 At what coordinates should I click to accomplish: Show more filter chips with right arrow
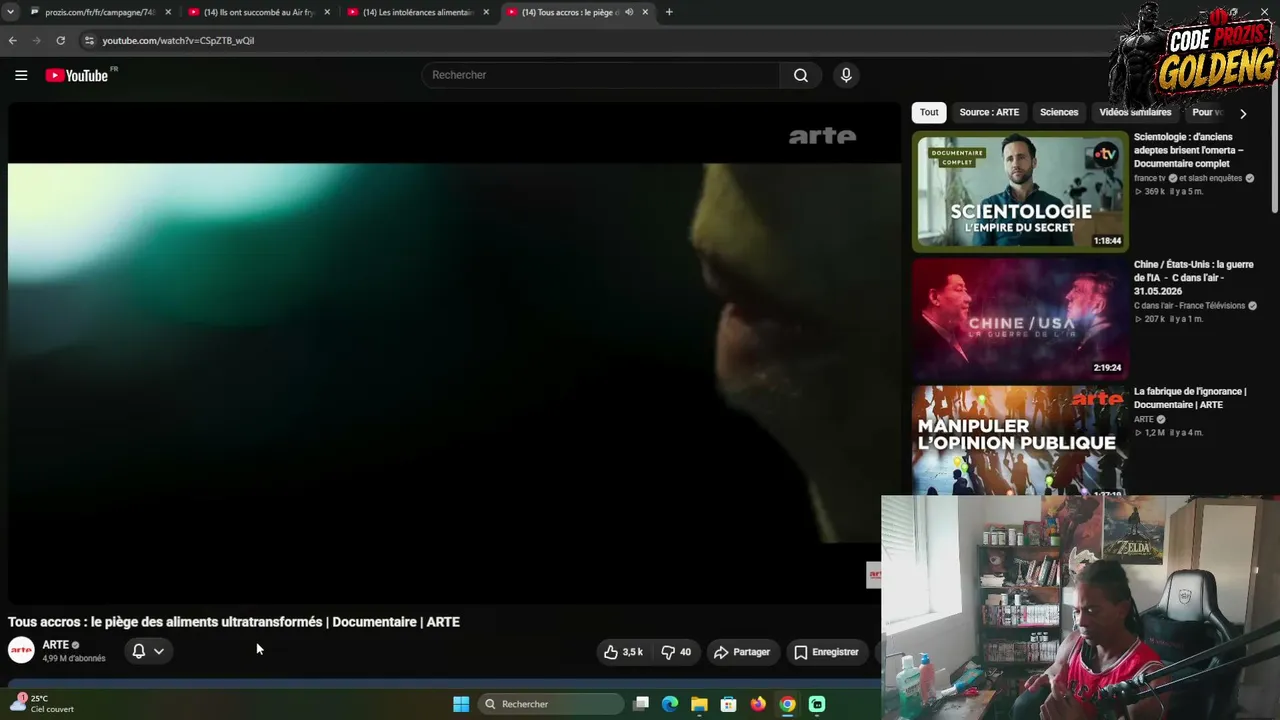[x=1243, y=113]
